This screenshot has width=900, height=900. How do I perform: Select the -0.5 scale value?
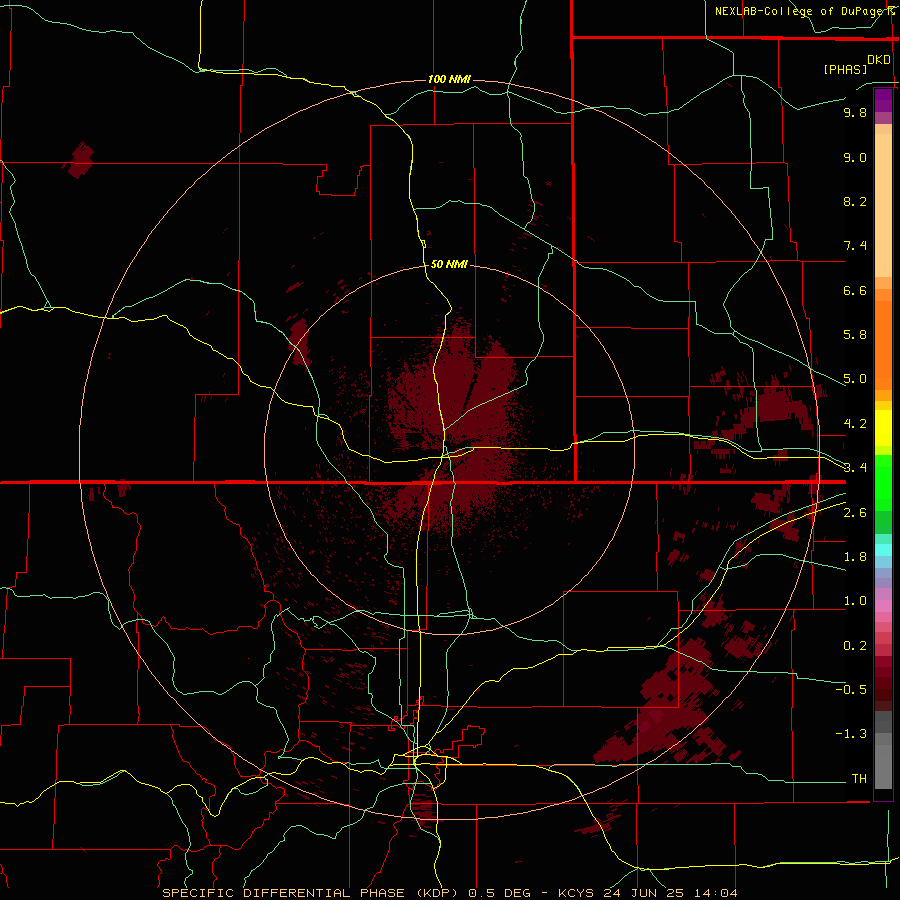[851, 690]
